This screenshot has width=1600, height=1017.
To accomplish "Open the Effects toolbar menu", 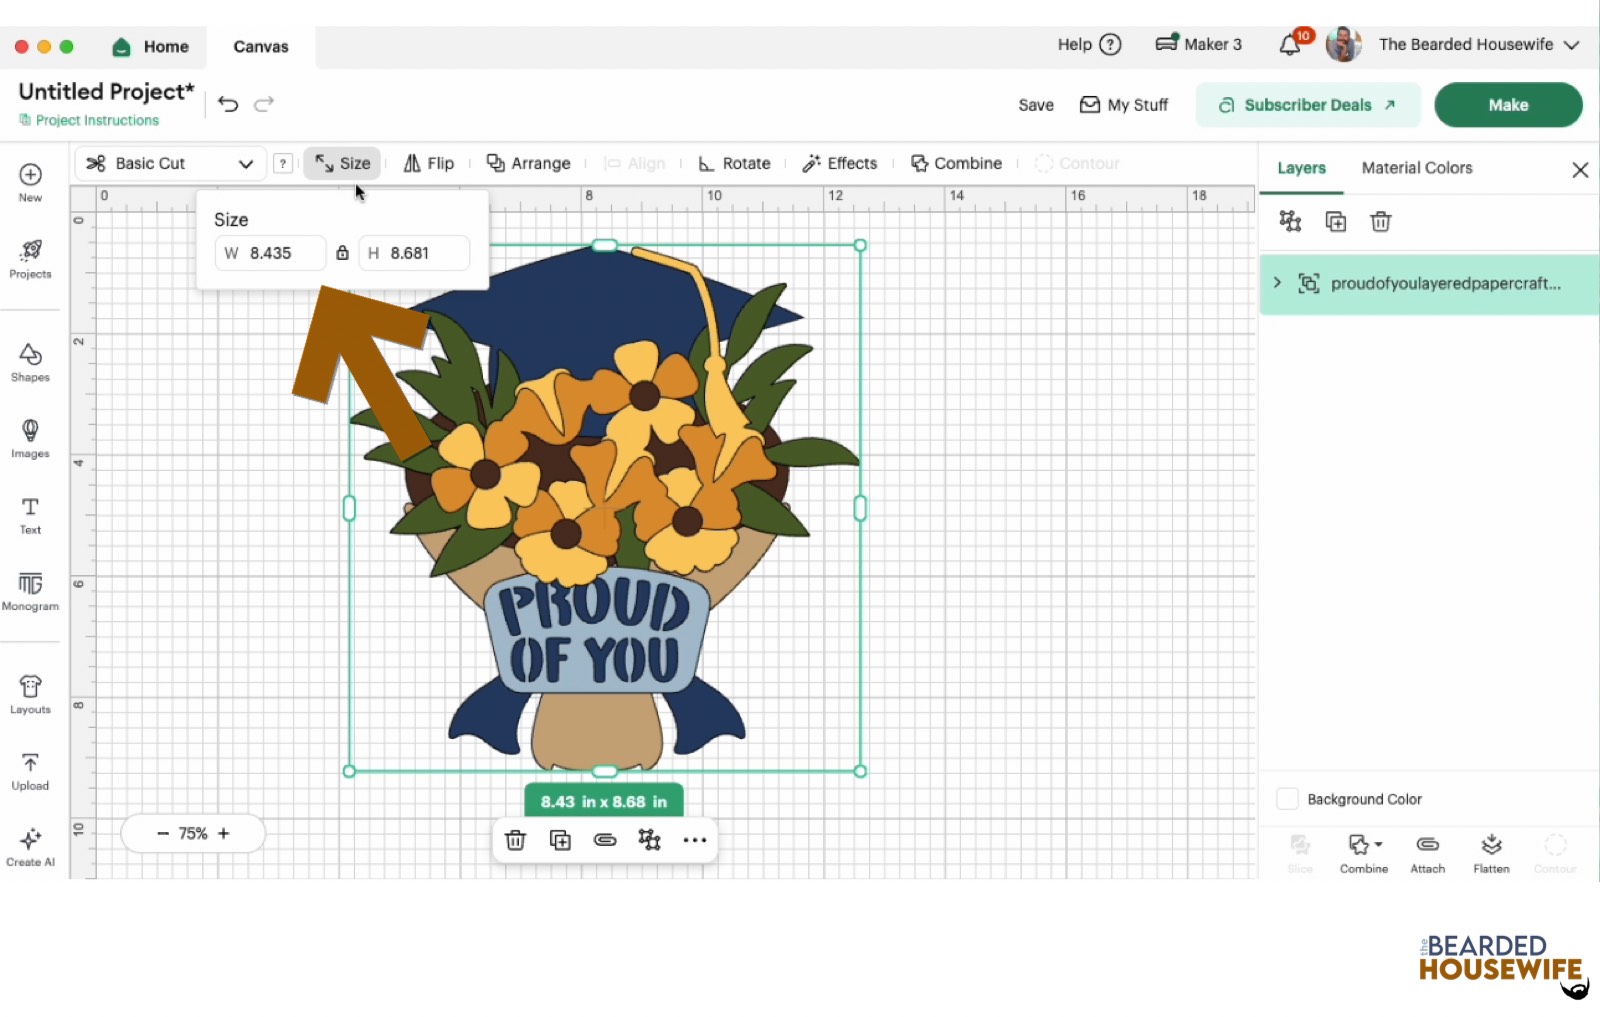I will point(840,163).
